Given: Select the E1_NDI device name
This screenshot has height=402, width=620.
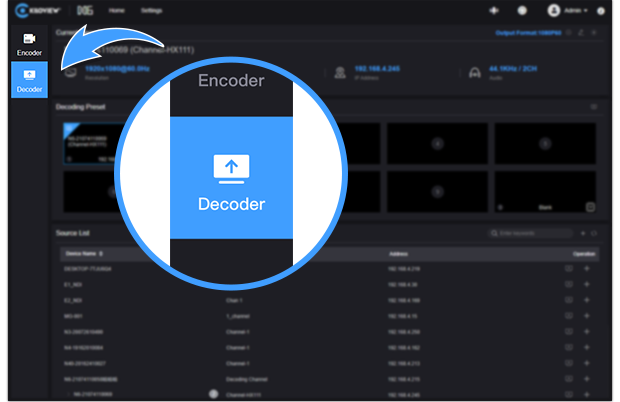Looking at the screenshot, I should (x=73, y=285).
